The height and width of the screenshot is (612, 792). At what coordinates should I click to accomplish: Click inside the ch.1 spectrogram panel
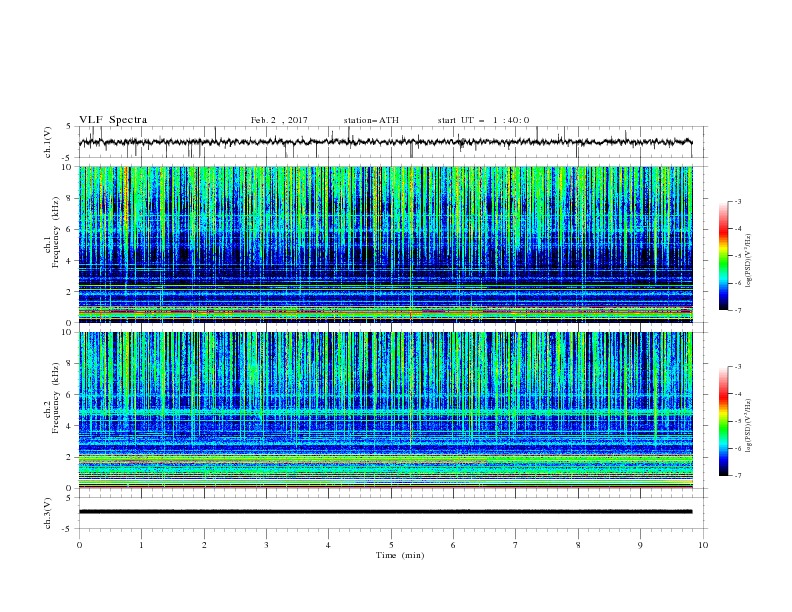pyautogui.click(x=385, y=244)
